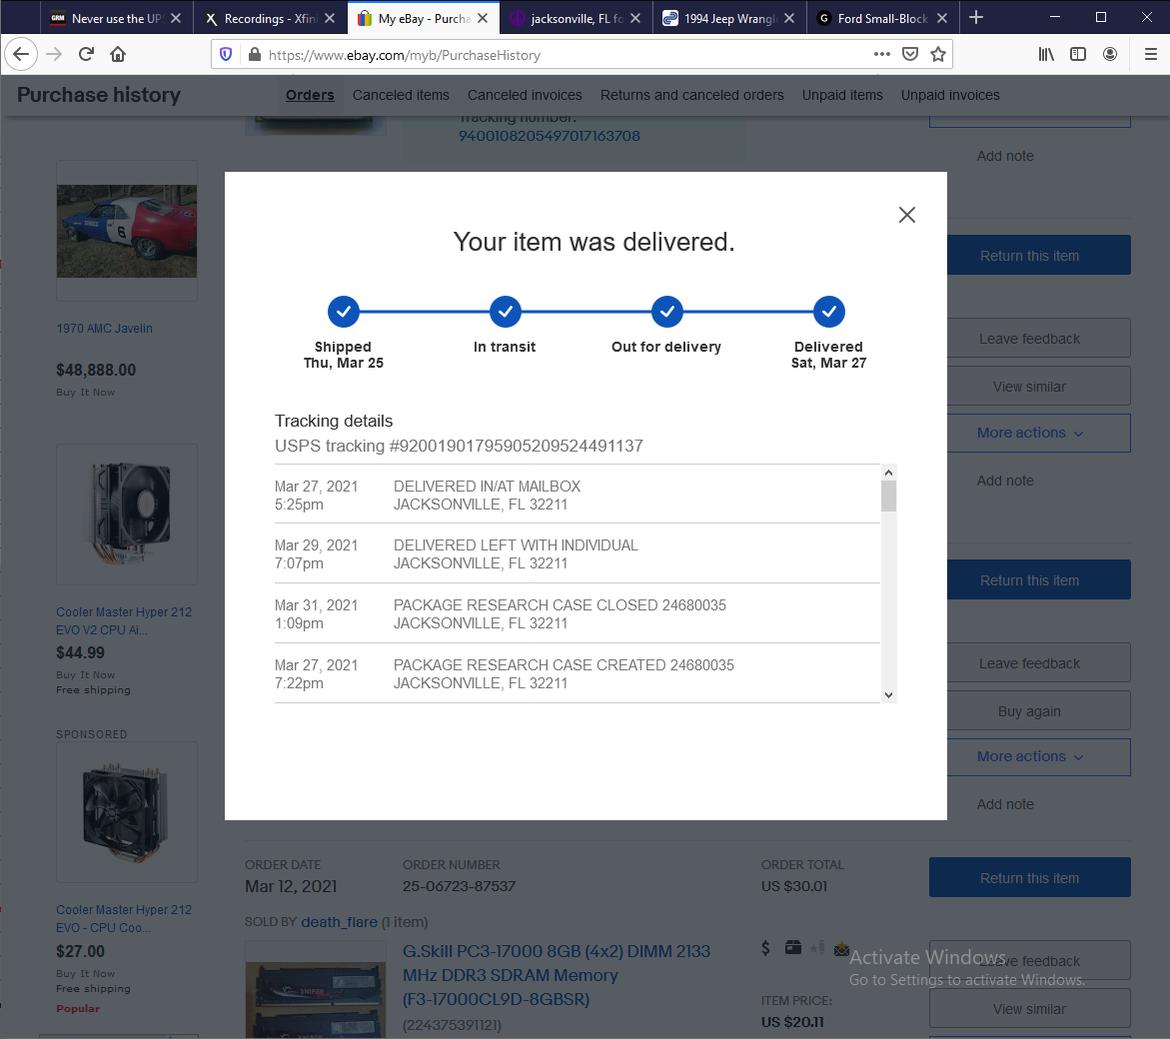Close the delivery tracking dialog

point(907,215)
